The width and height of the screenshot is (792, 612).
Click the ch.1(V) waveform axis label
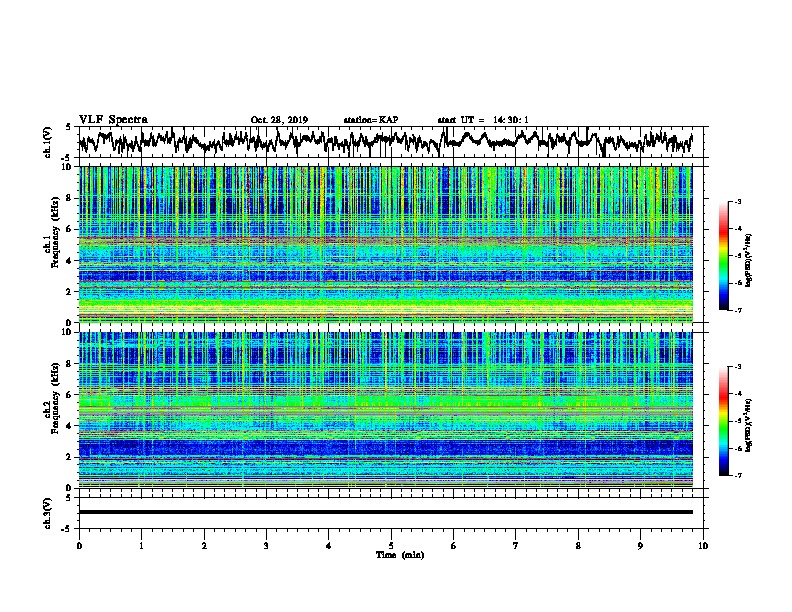click(x=48, y=142)
